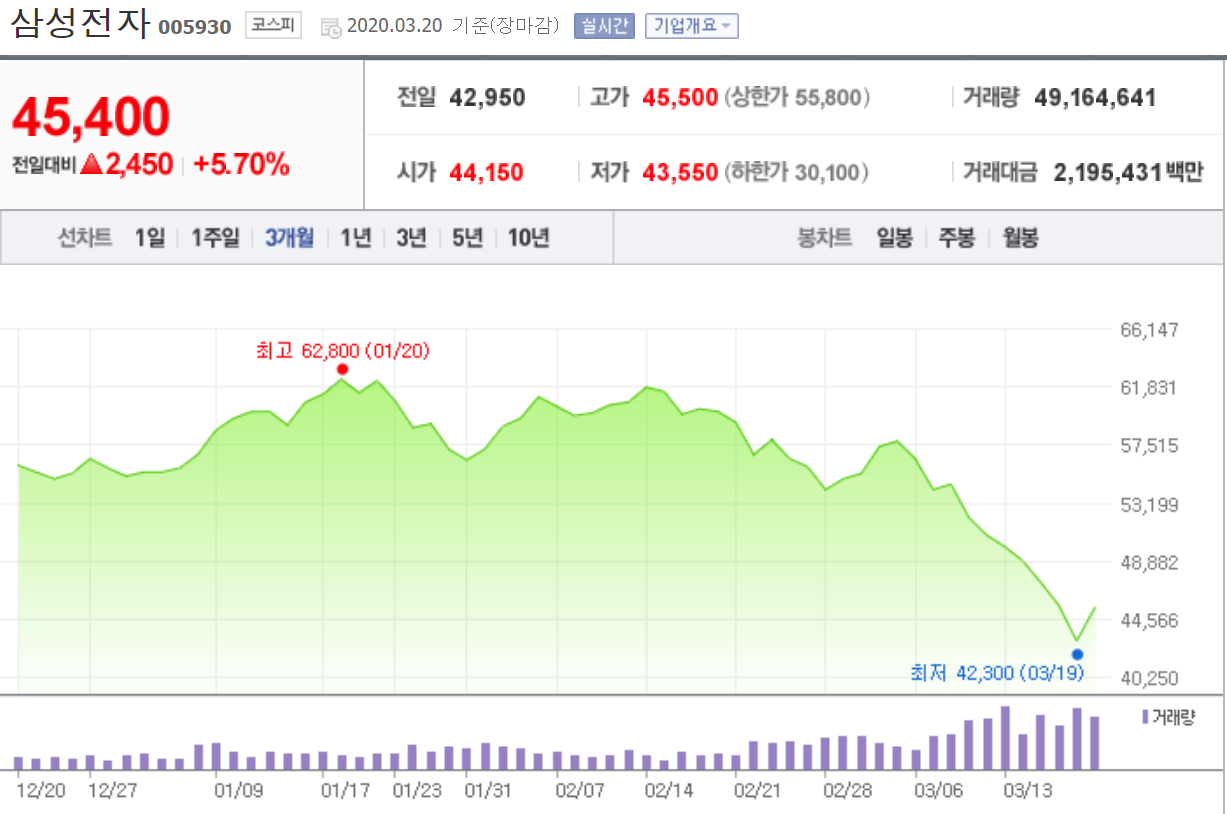Select the 10년 line chart tab

tap(528, 238)
